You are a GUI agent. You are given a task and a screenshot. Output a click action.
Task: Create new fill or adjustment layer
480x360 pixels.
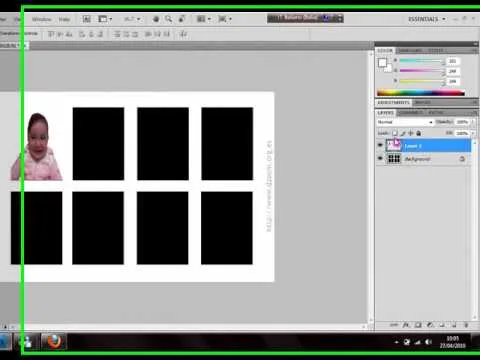click(x=430, y=325)
